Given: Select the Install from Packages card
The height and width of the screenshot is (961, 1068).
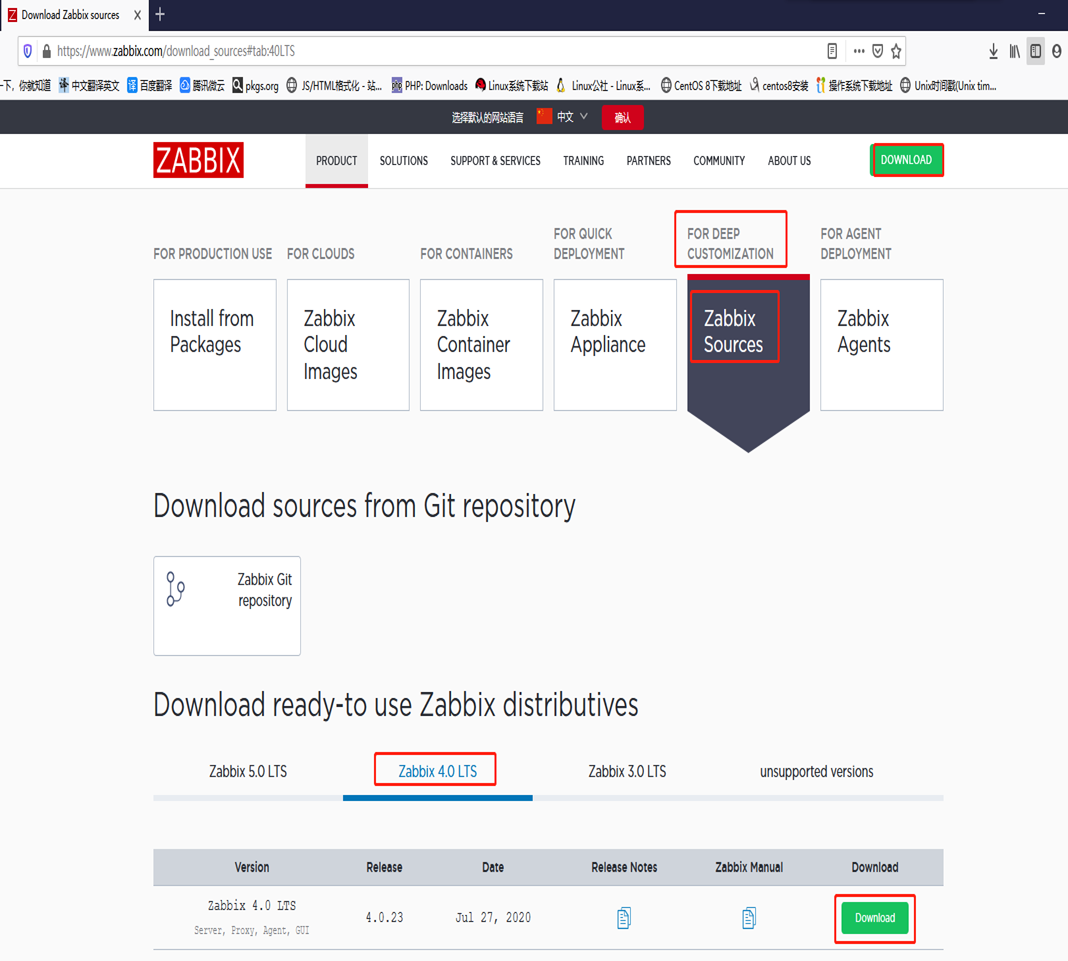Looking at the screenshot, I should pos(215,345).
